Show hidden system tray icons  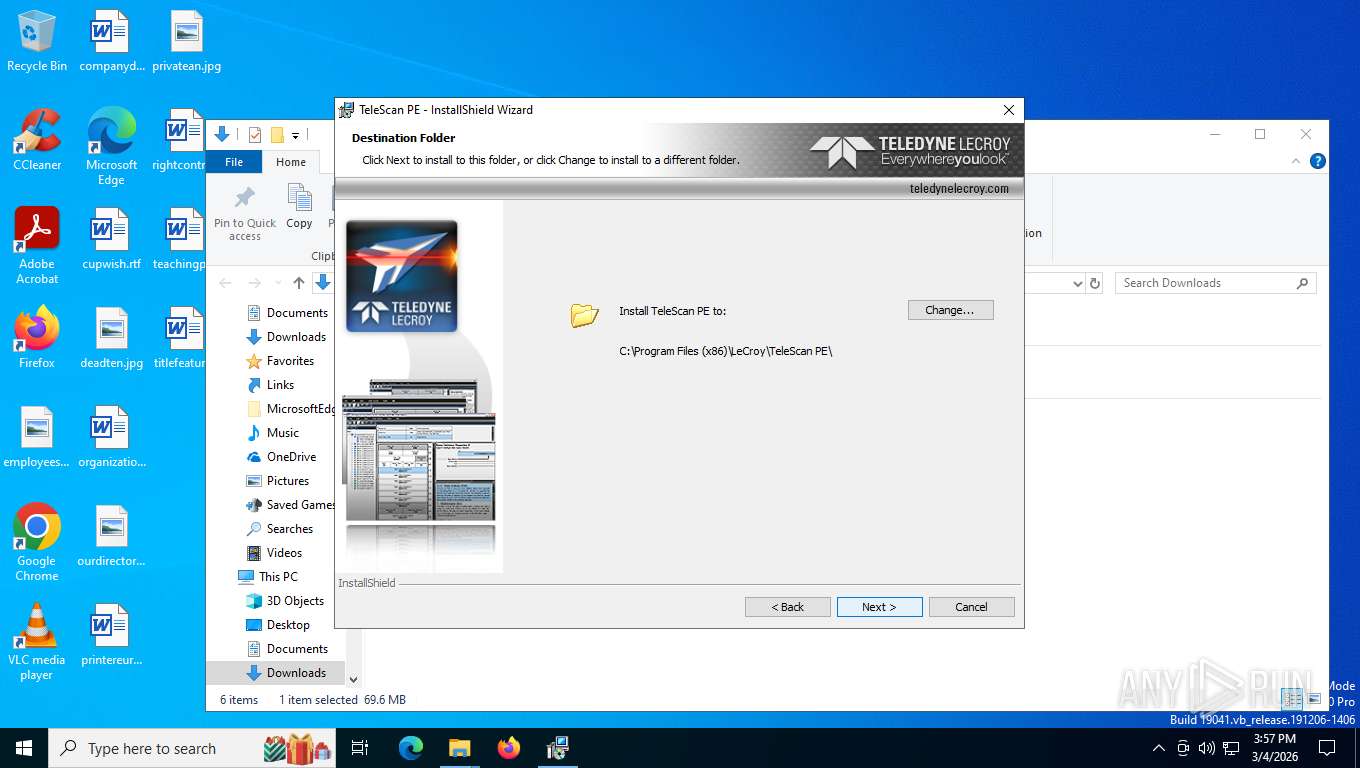1159,748
